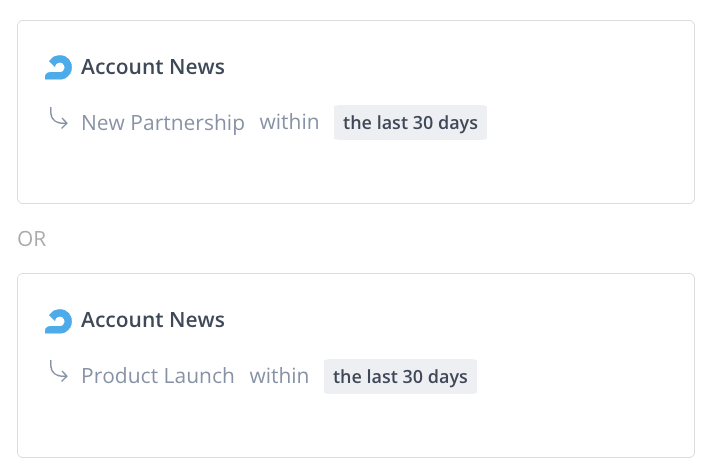The image size is (716, 474).
Task: Click the sub-condition arrow beside New Partnership
Action: 58,120
